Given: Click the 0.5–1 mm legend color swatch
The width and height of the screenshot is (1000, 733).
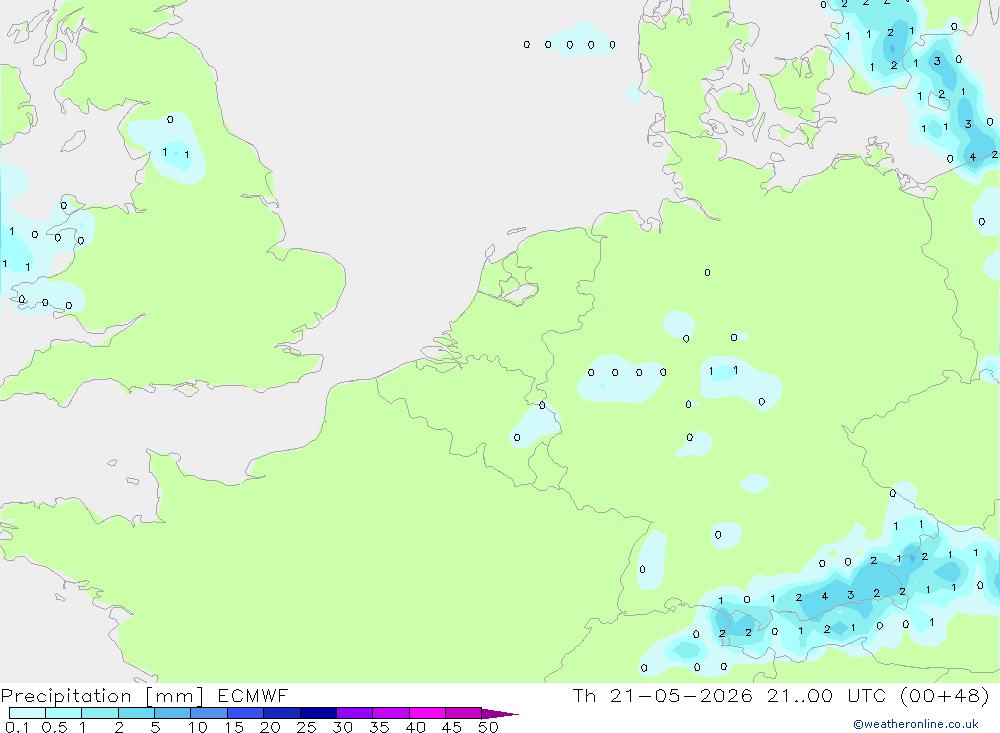Looking at the screenshot, I should click(64, 713).
